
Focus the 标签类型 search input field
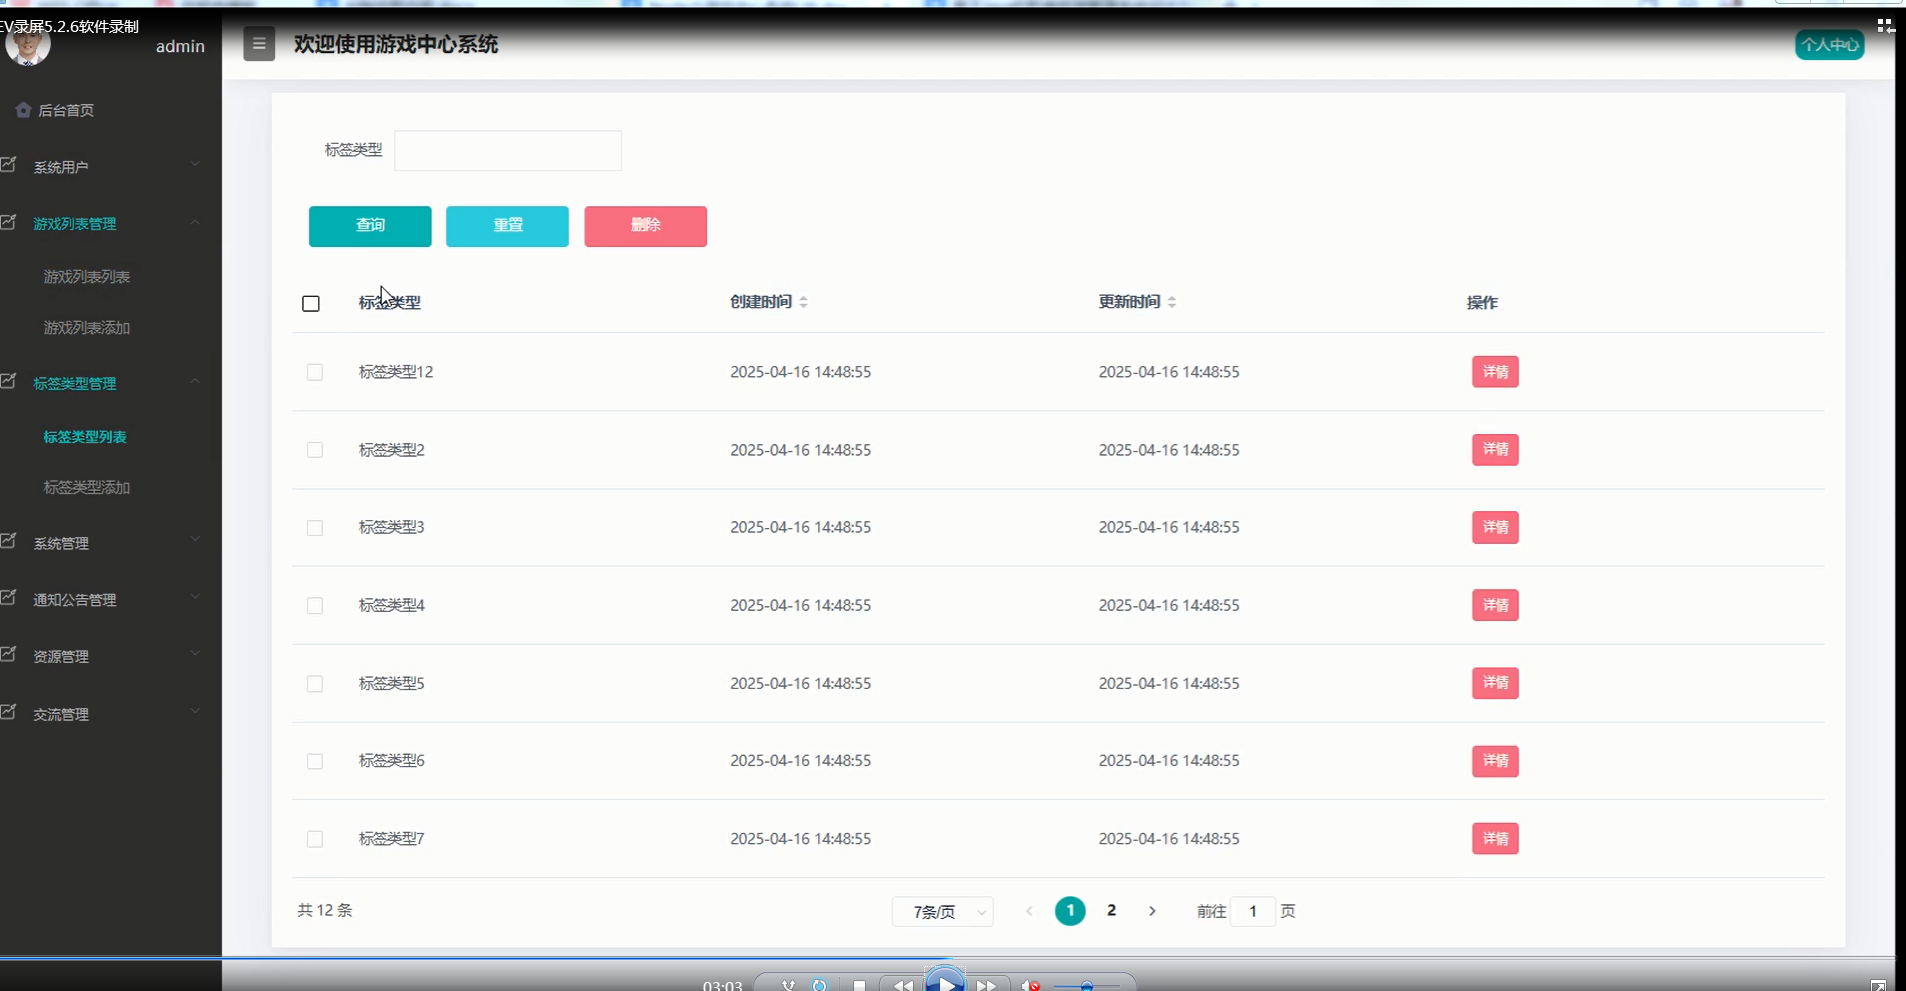tap(508, 150)
